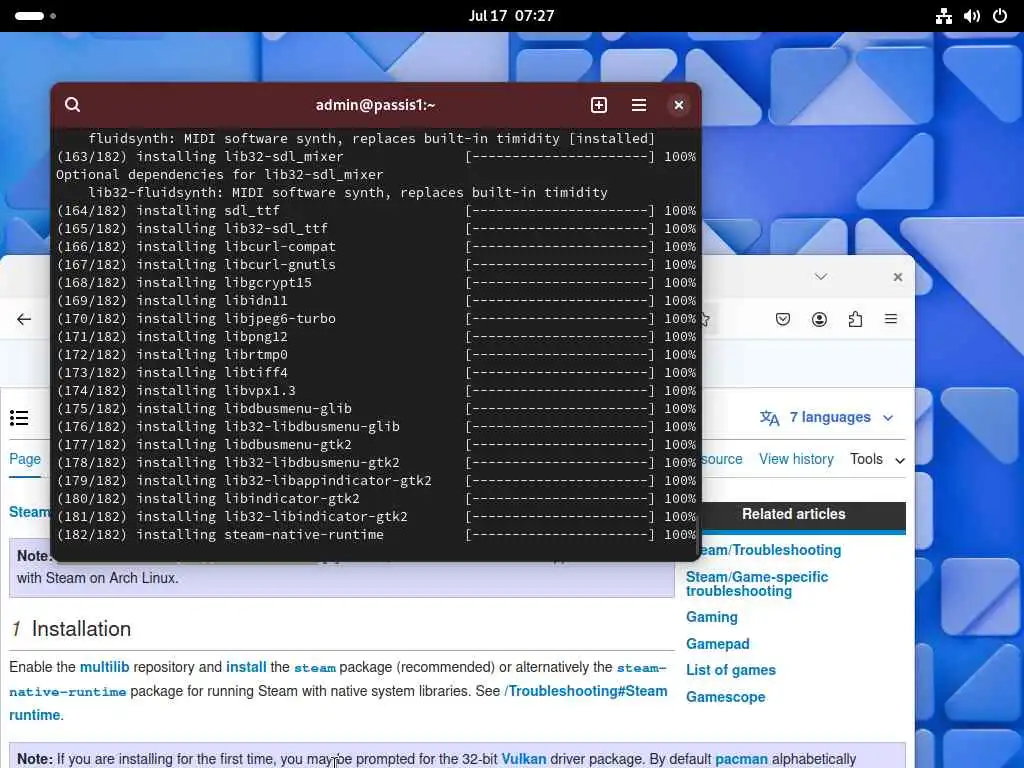Image resolution: width=1024 pixels, height=768 pixels.
Task: Click the Installation section heading
Action: [x=81, y=628]
